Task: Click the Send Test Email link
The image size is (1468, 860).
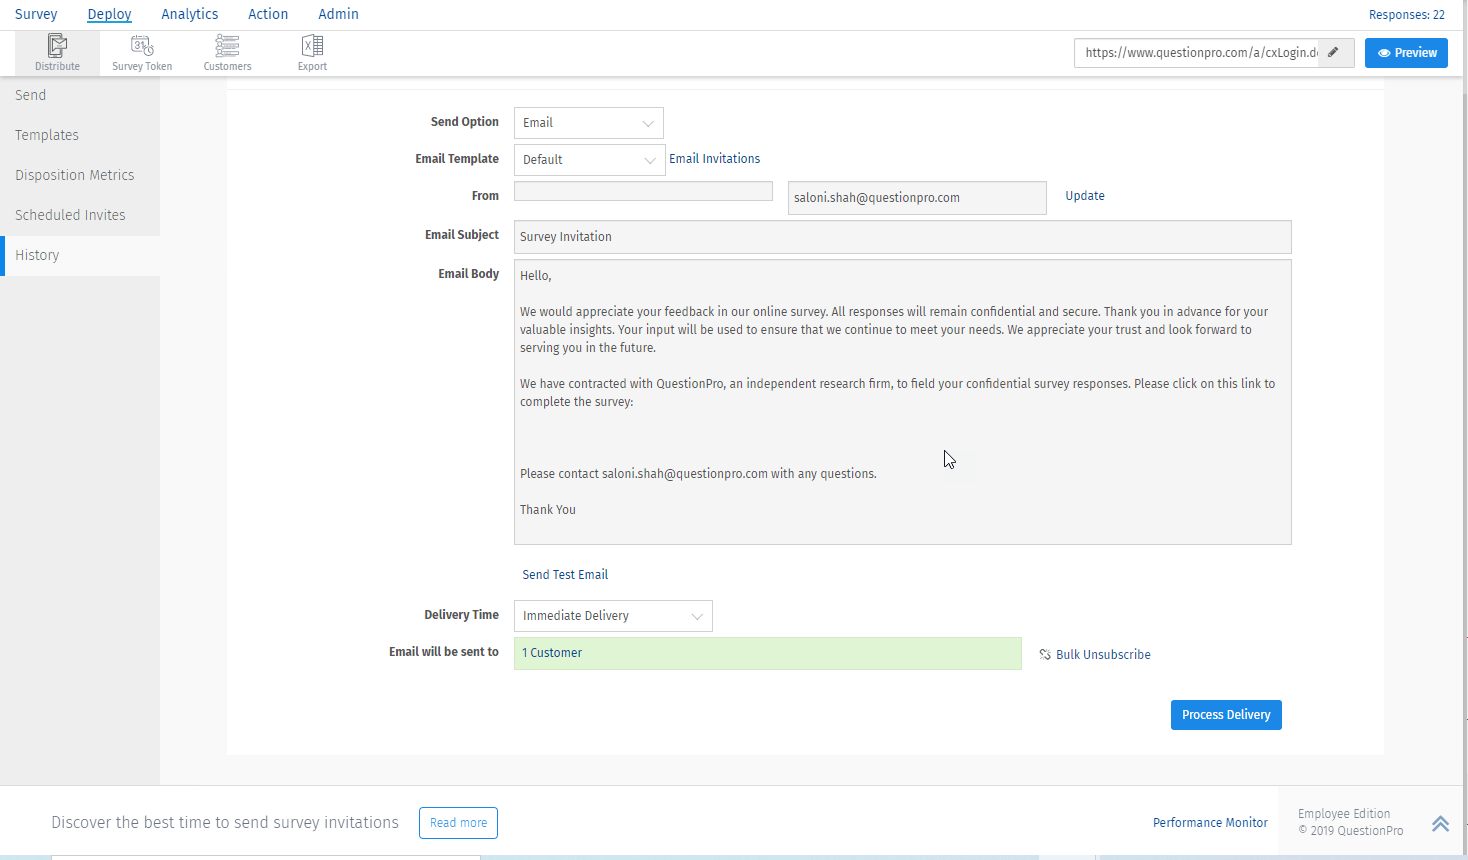Action: (565, 575)
